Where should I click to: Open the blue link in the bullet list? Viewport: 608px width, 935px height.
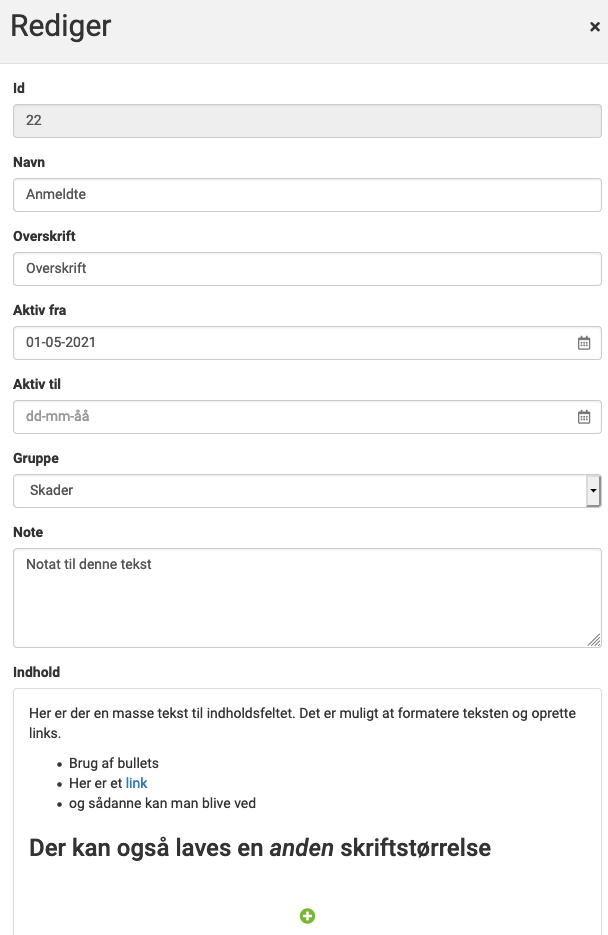click(x=136, y=783)
